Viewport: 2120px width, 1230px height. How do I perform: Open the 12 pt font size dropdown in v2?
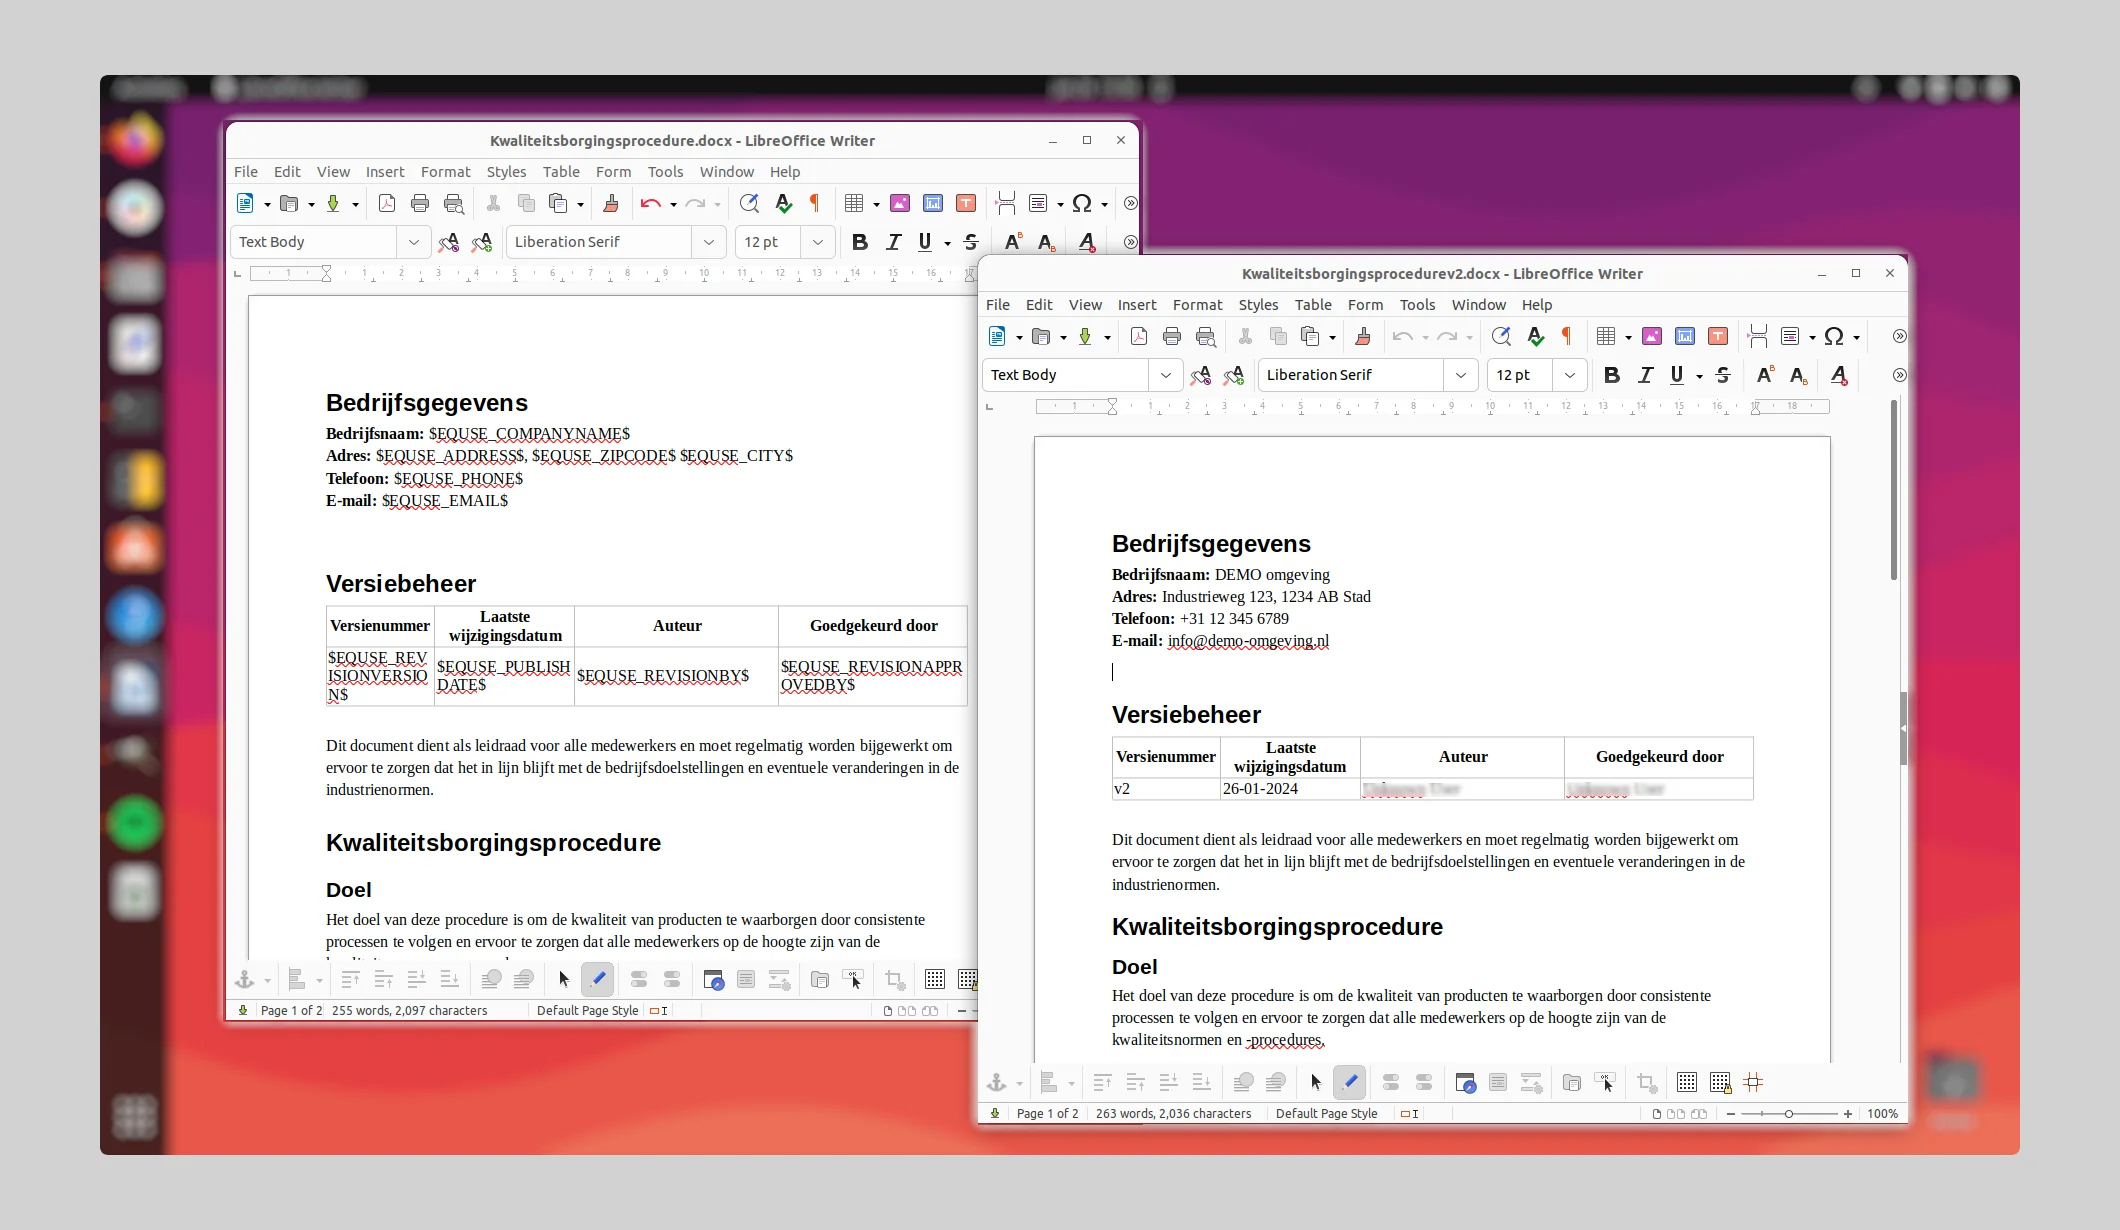1569,375
